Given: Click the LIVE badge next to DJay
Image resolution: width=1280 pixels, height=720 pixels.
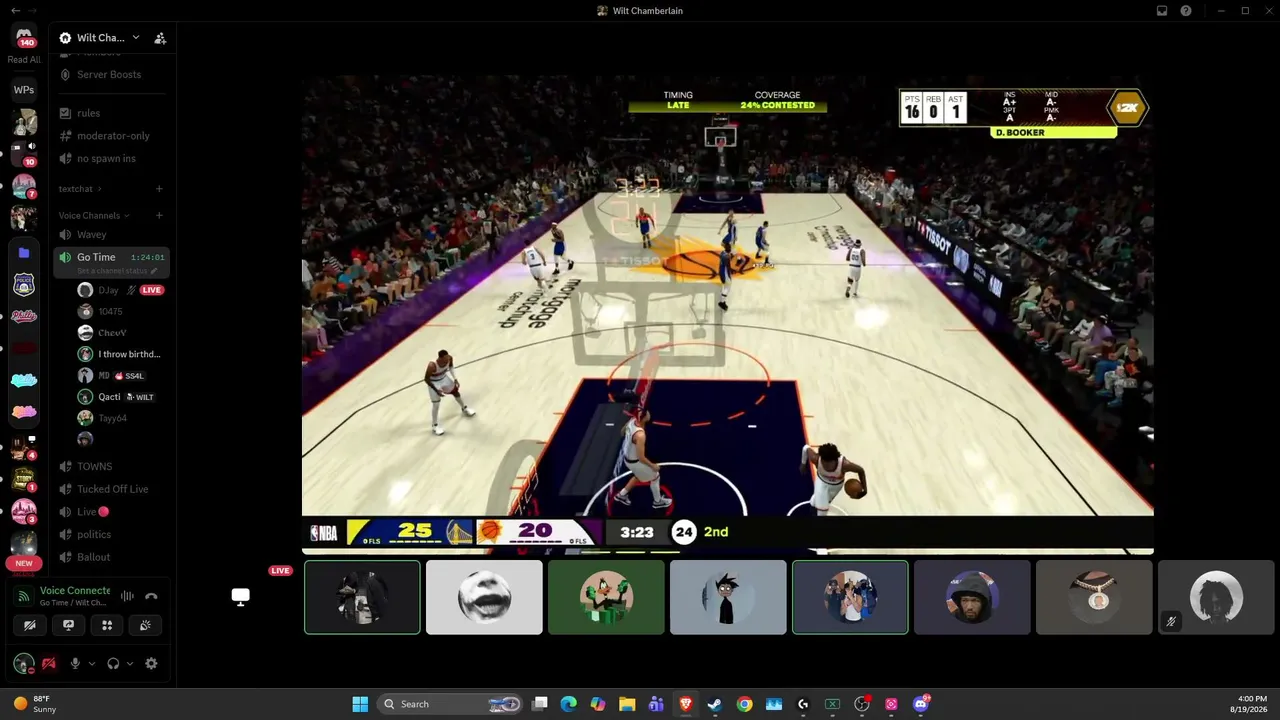Looking at the screenshot, I should 152,290.
